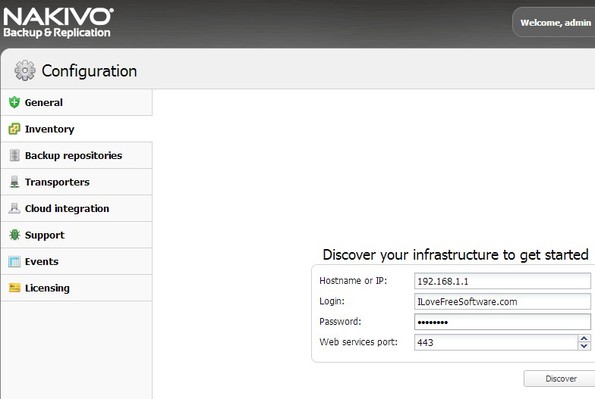The width and height of the screenshot is (595, 399).
Task: Click the Web services port field
Action: 496,342
